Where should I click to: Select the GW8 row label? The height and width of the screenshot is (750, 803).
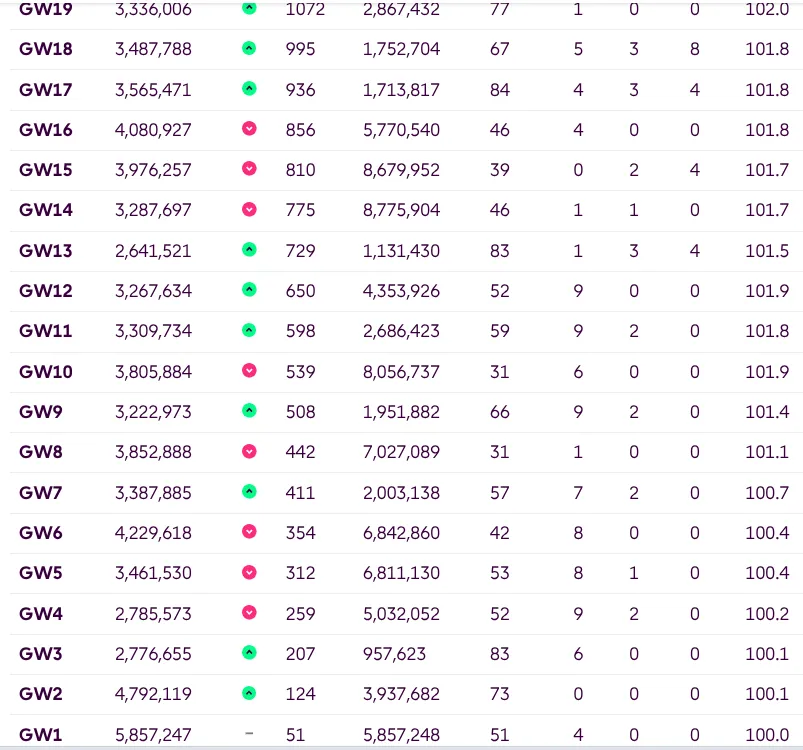pyautogui.click(x=40, y=452)
